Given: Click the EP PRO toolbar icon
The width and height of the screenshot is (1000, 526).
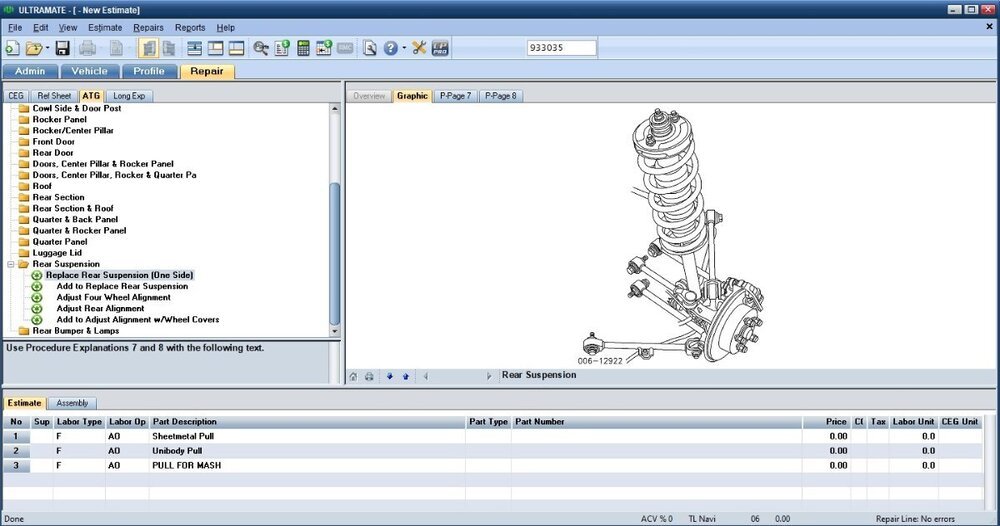Looking at the screenshot, I should pyautogui.click(x=439, y=48).
